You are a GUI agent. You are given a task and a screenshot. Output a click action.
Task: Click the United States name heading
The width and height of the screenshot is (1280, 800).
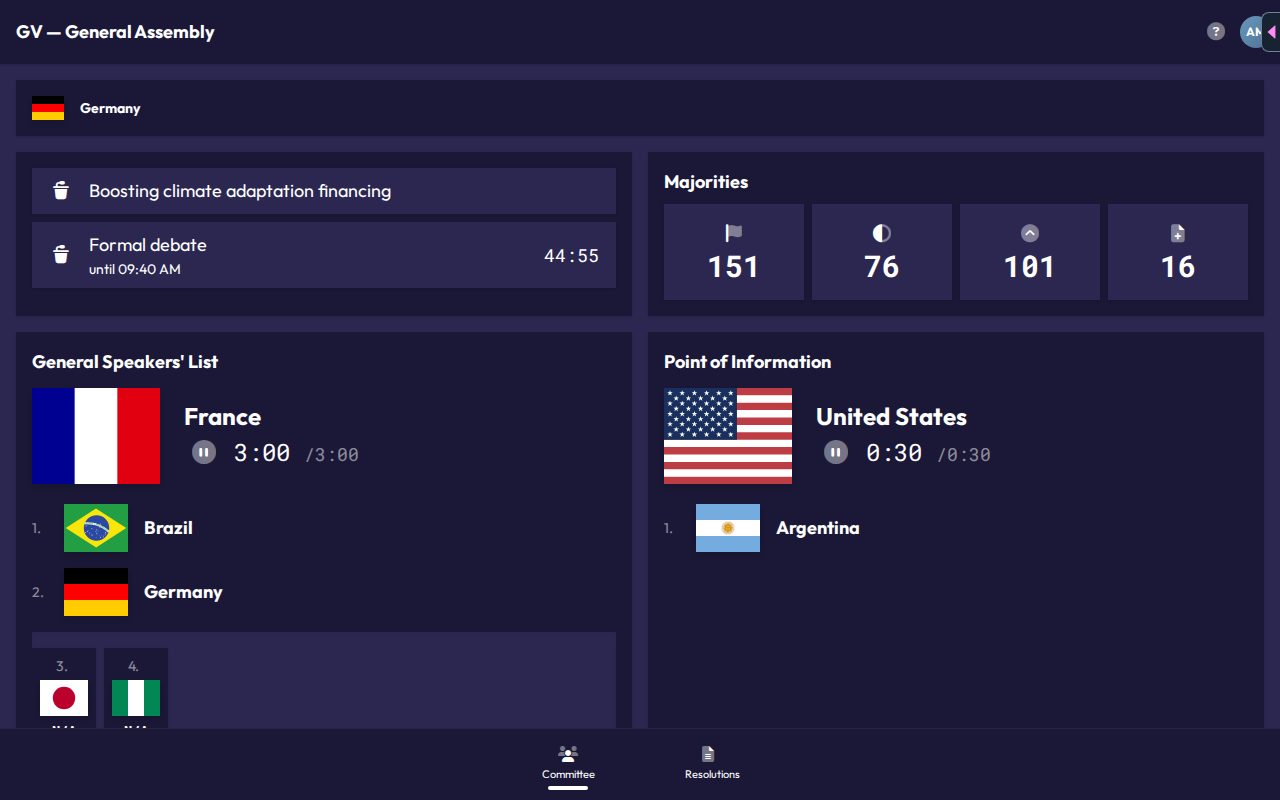point(892,417)
